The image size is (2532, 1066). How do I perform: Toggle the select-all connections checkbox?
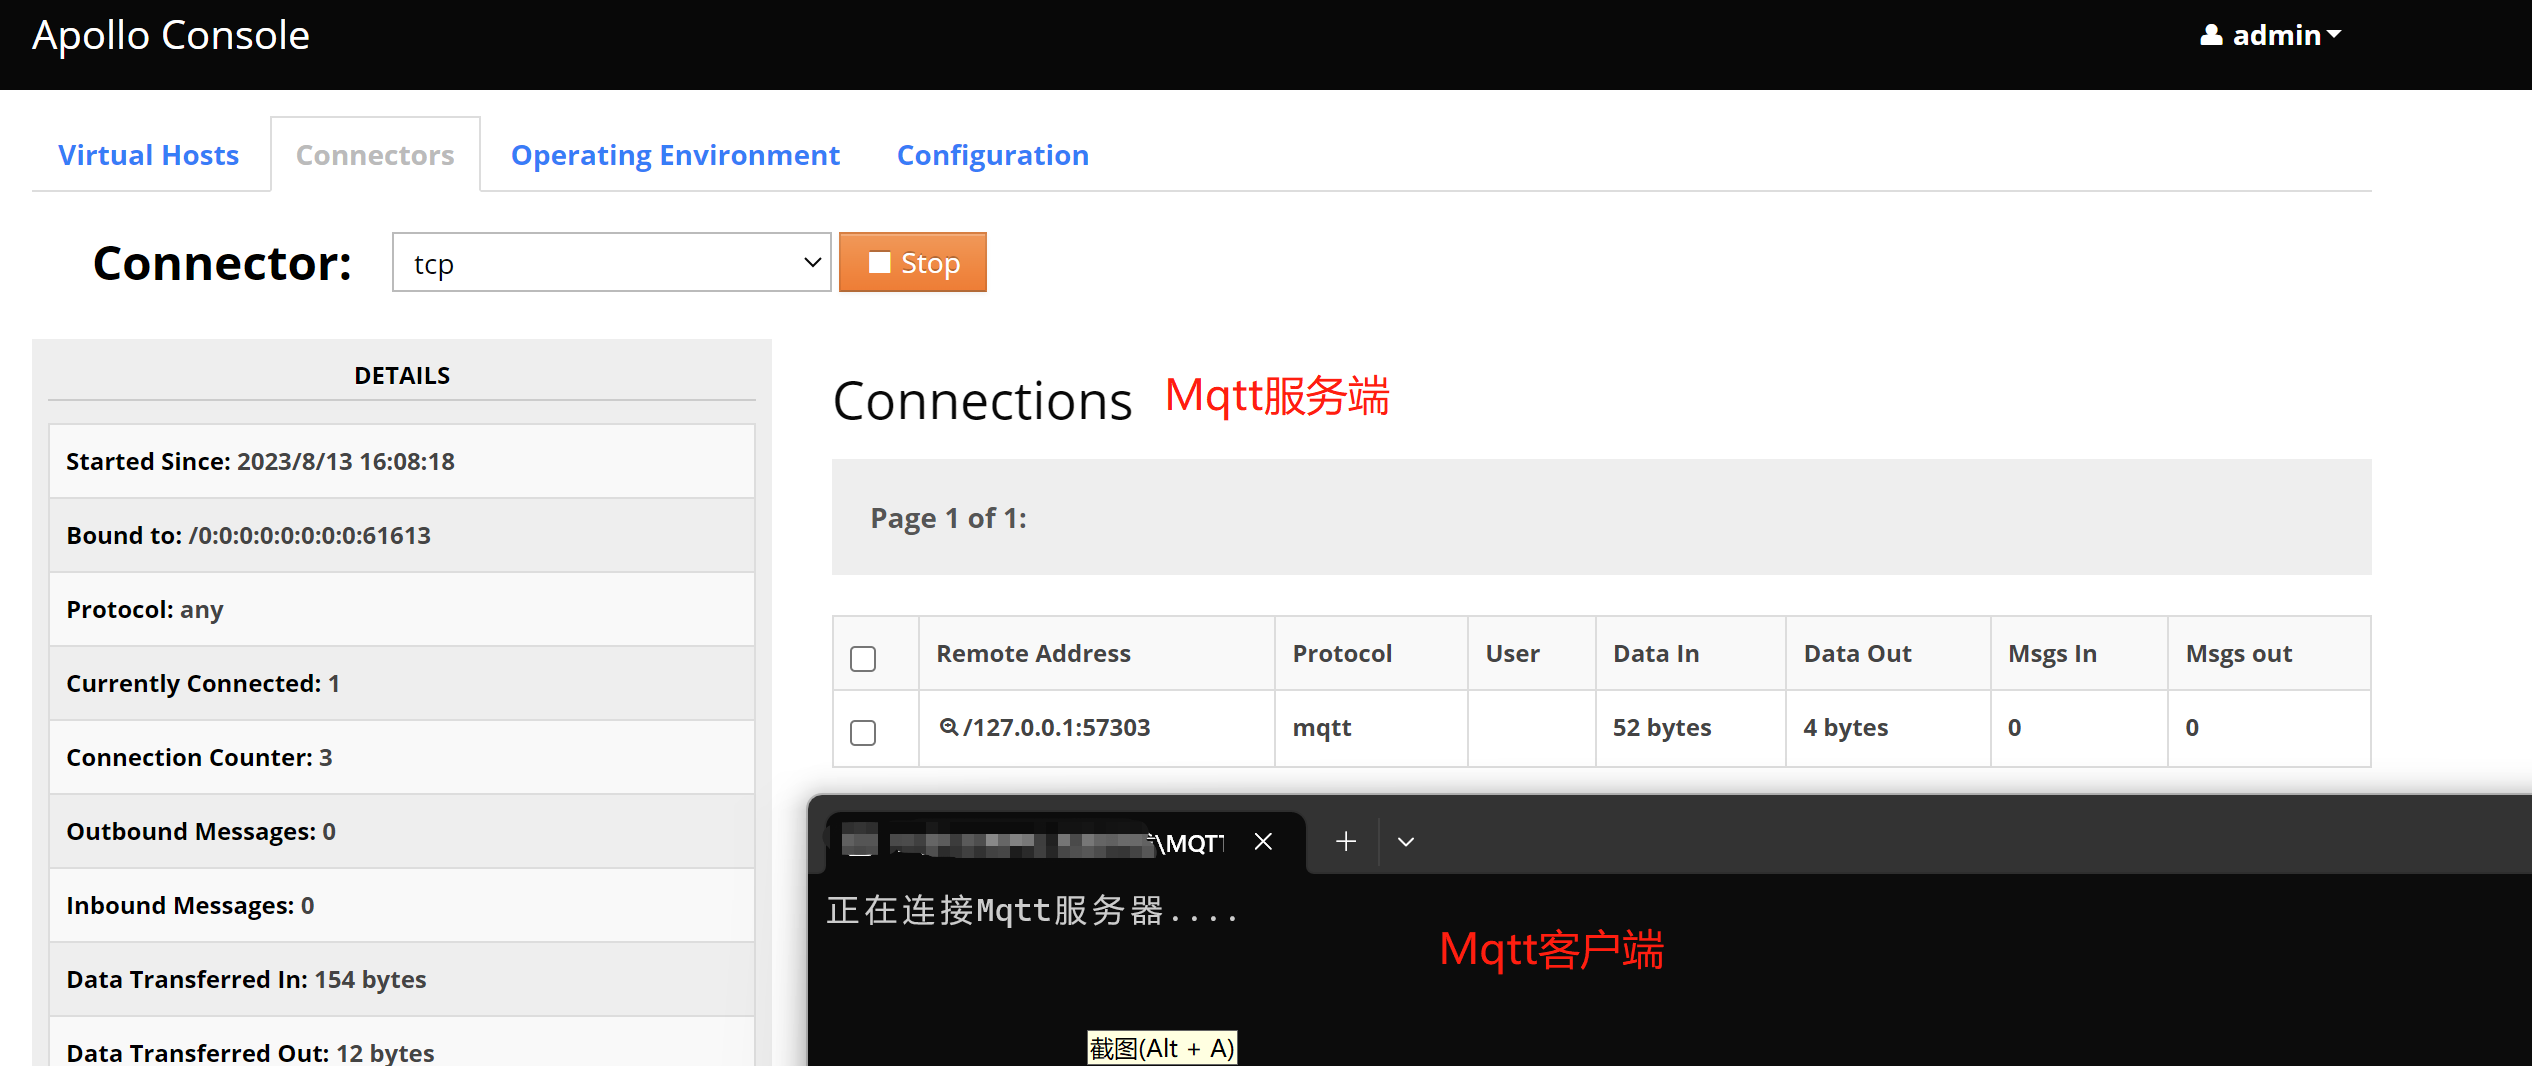point(863,658)
